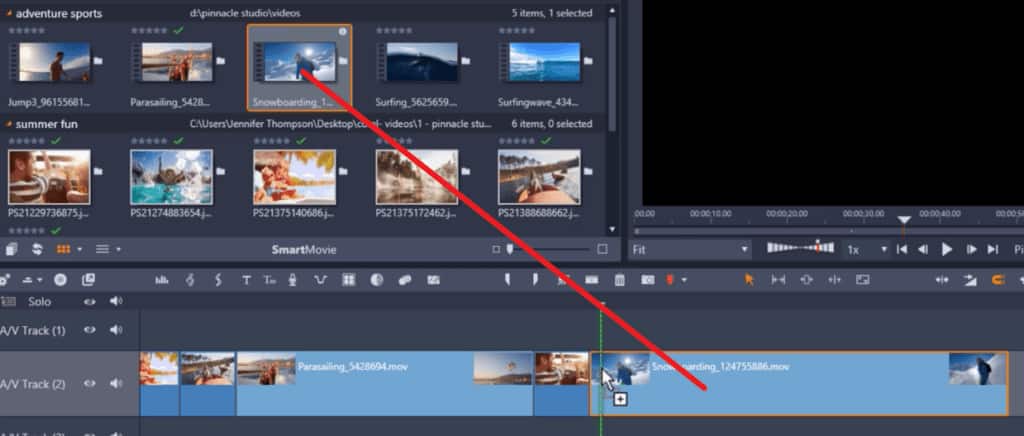
Task: Mute audio on A/V Track (2)
Action: click(116, 383)
